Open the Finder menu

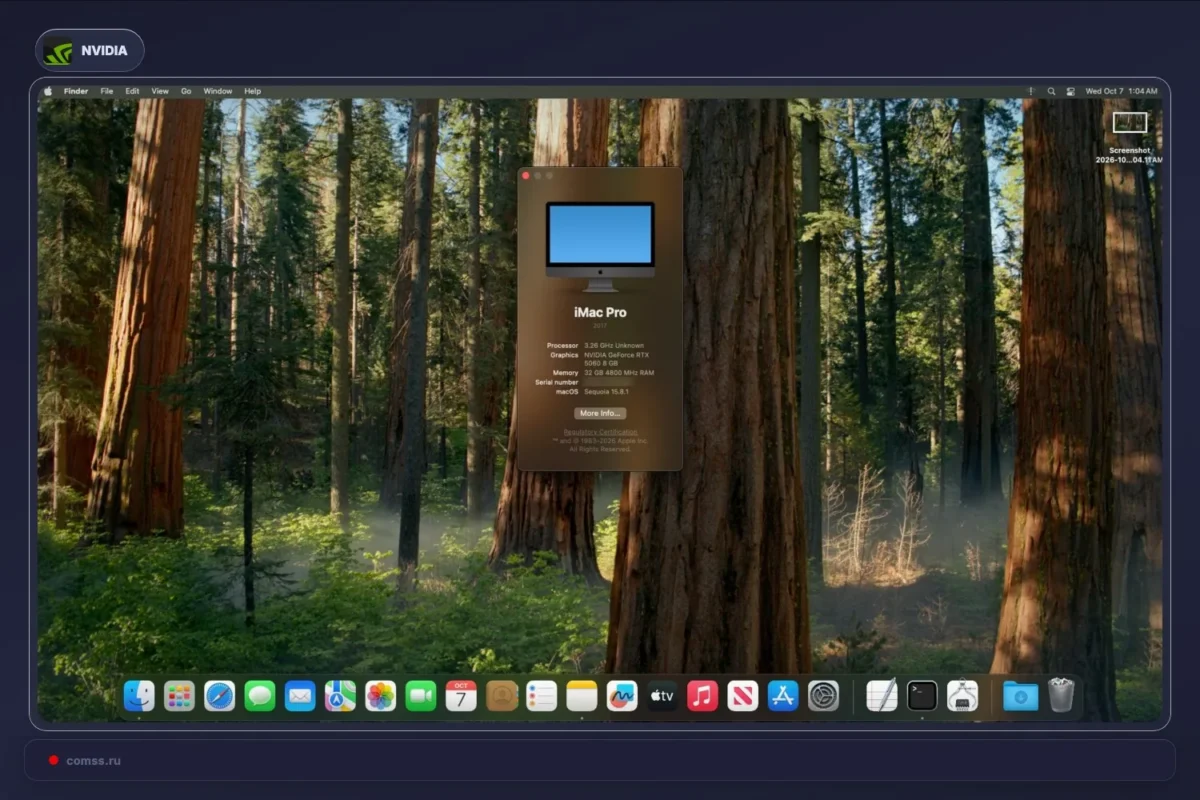click(76, 91)
